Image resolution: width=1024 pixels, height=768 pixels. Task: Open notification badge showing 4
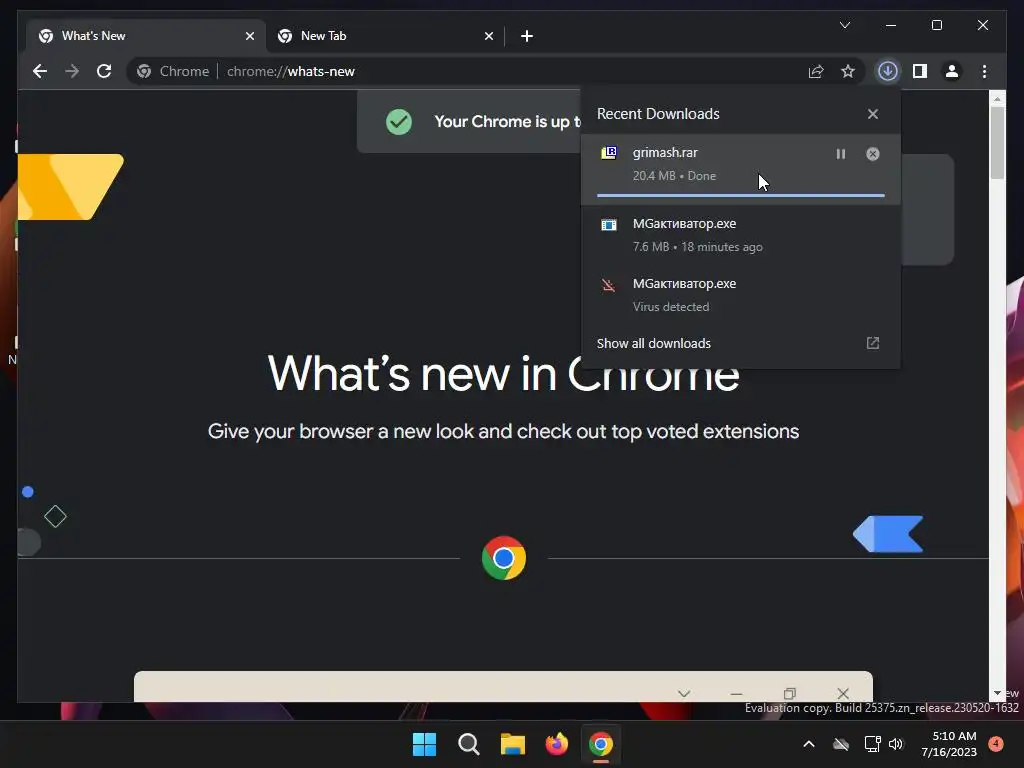click(996, 744)
